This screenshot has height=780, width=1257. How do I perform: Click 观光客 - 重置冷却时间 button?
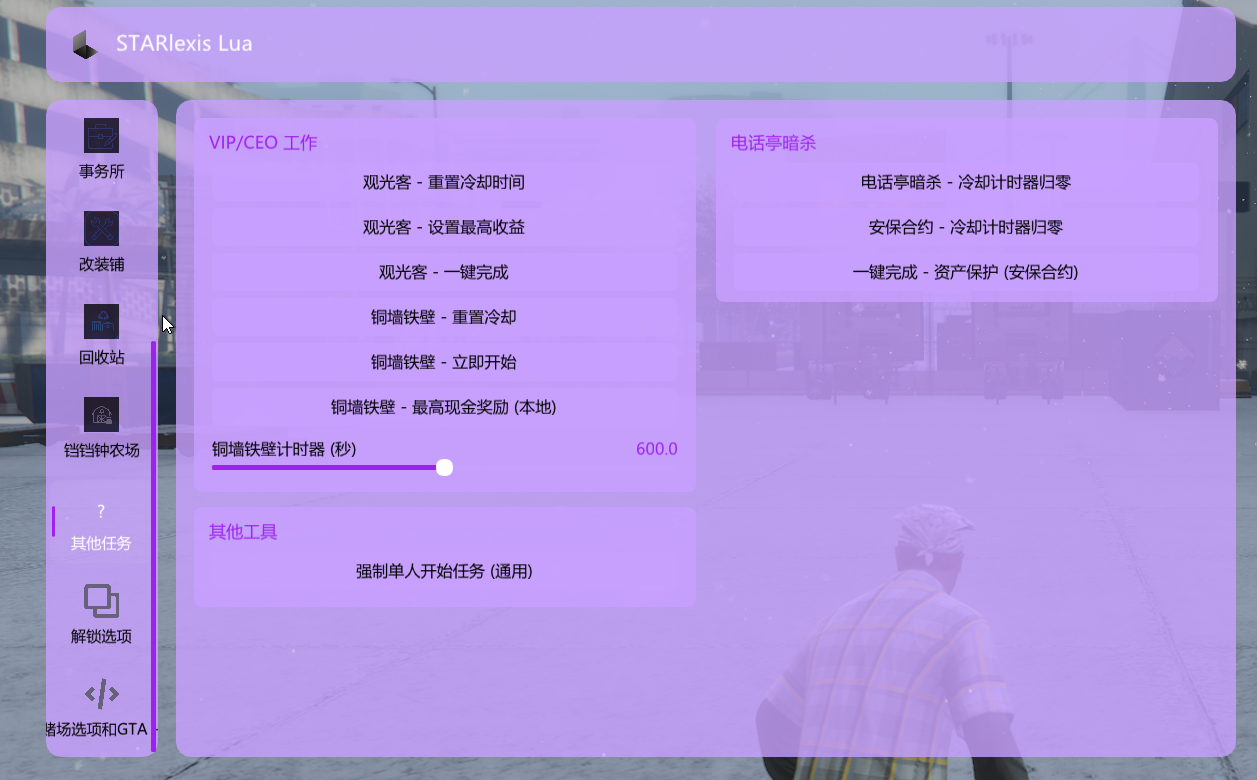444,183
